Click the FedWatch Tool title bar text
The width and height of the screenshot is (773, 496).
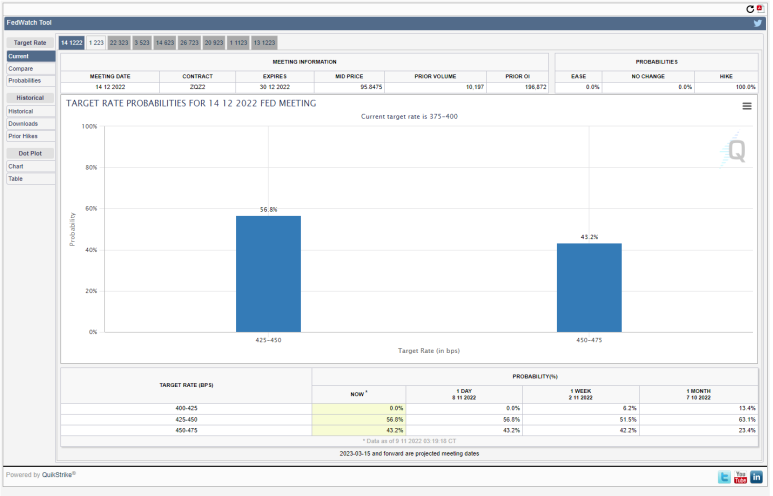[29, 23]
